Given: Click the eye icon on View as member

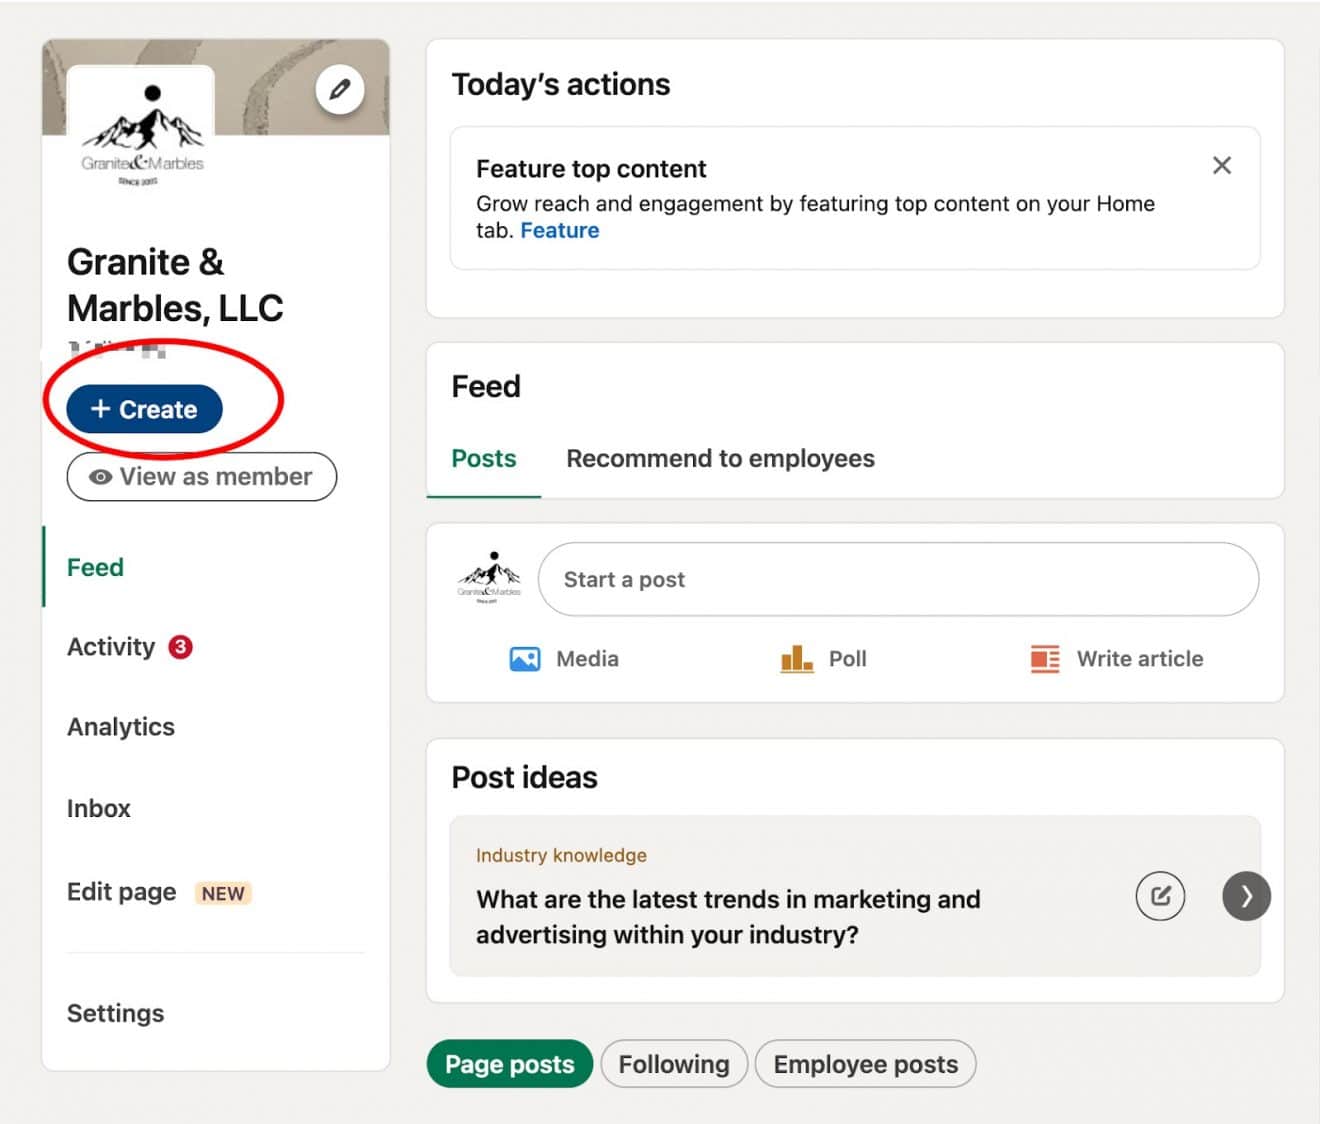Looking at the screenshot, I should click(x=98, y=477).
